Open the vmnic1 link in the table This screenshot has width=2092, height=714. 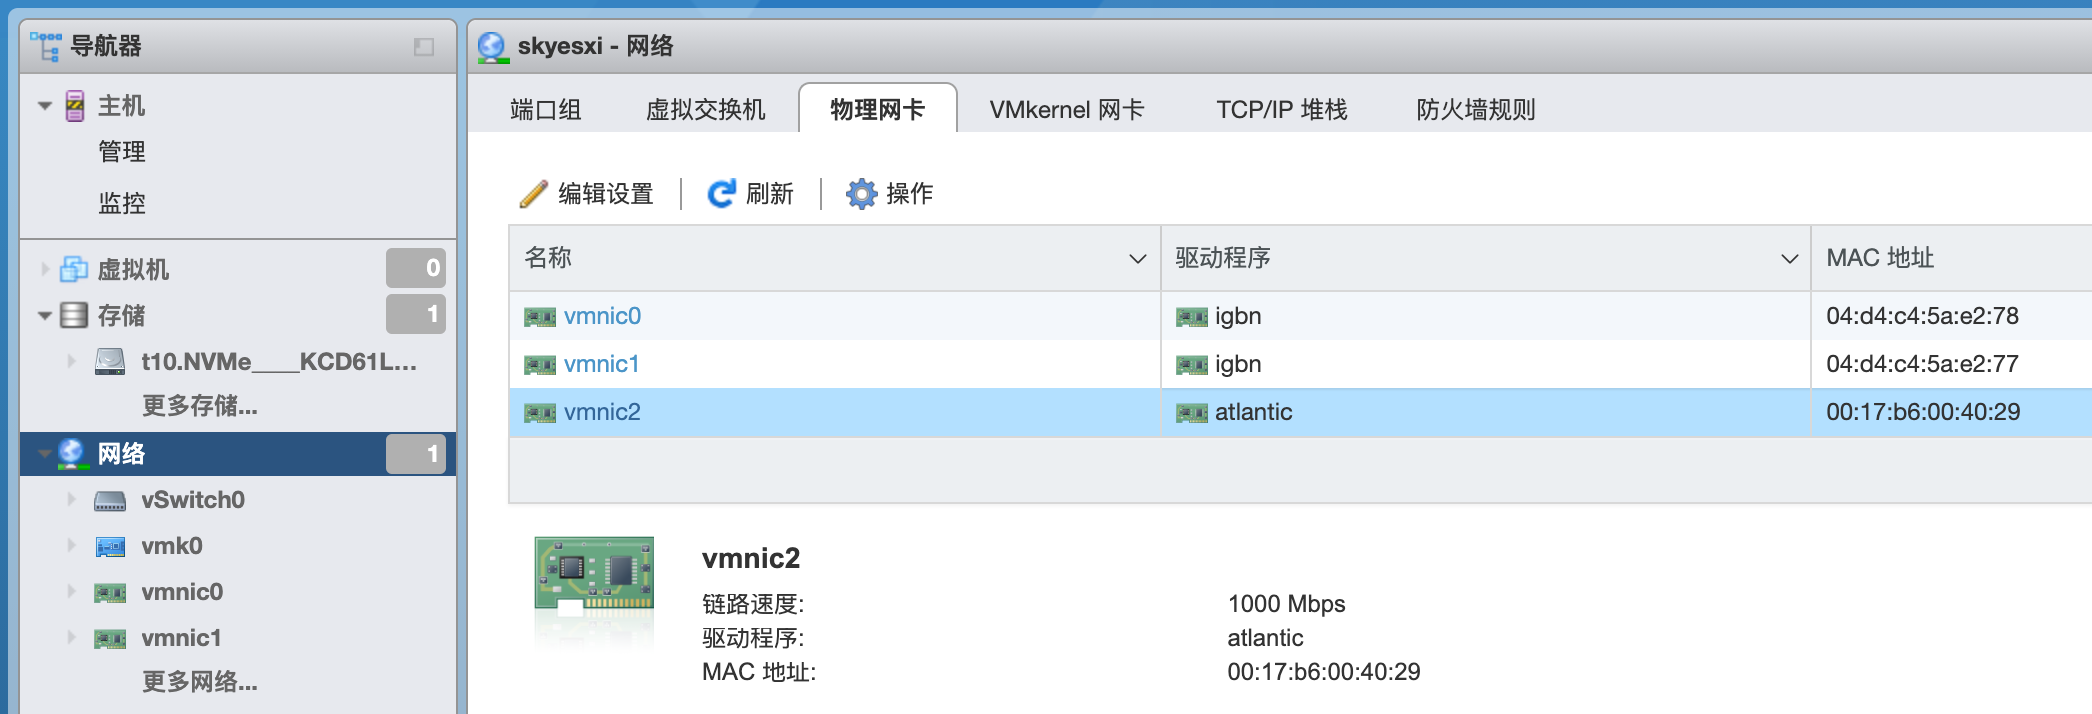click(601, 364)
